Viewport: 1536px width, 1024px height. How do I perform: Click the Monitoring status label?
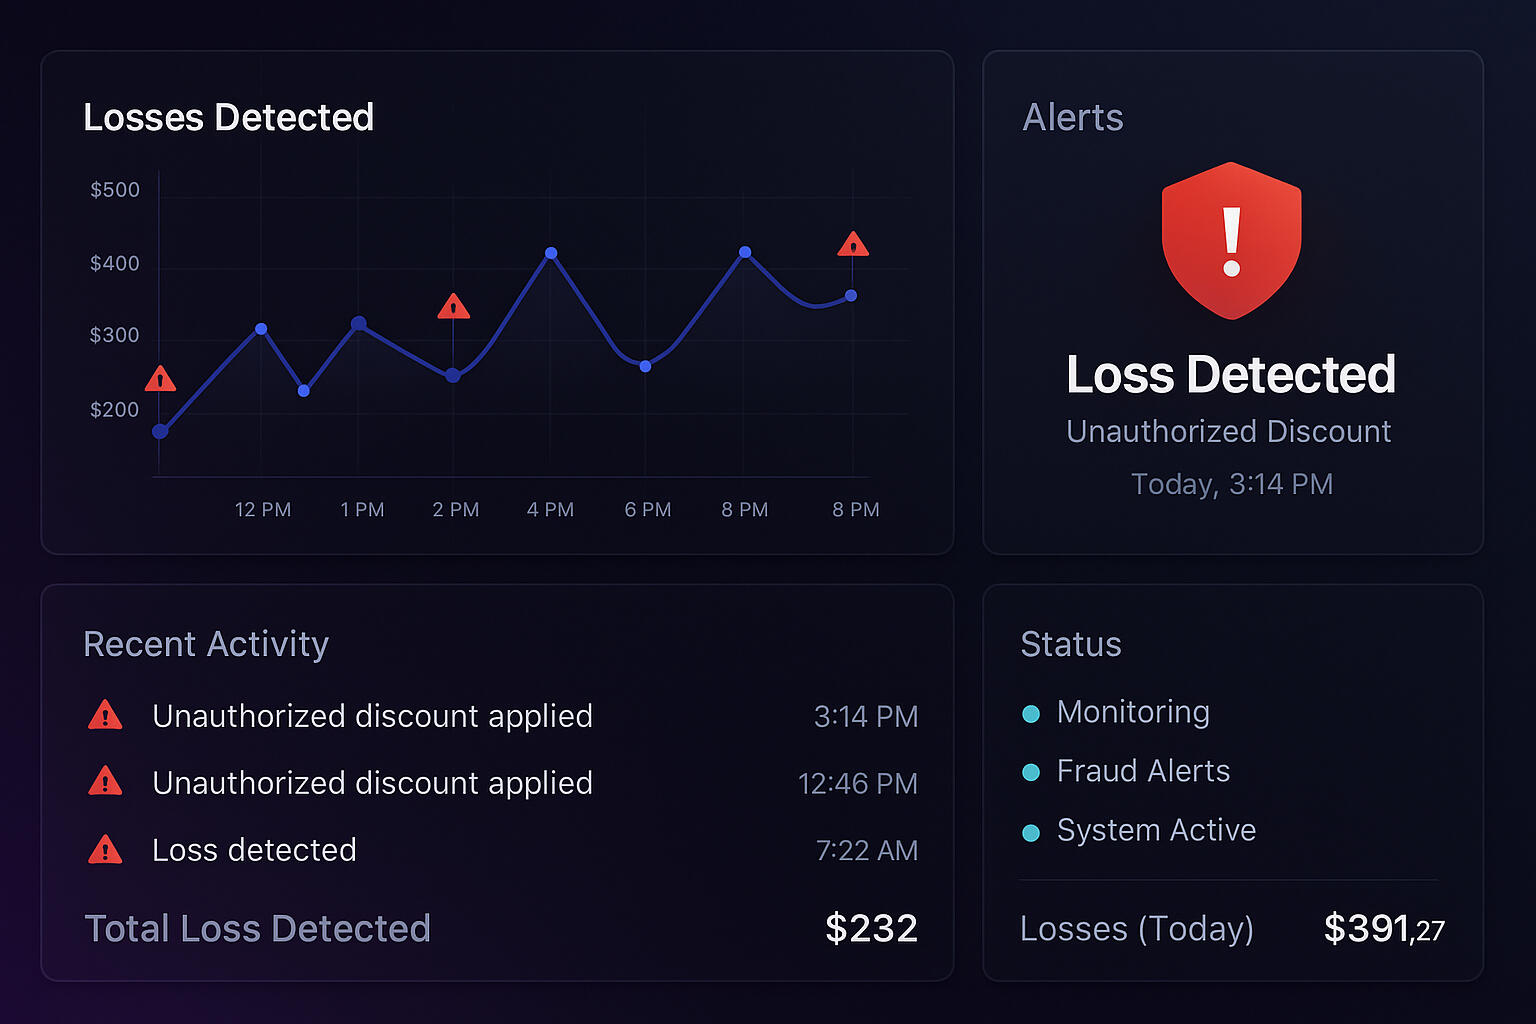[1133, 712]
